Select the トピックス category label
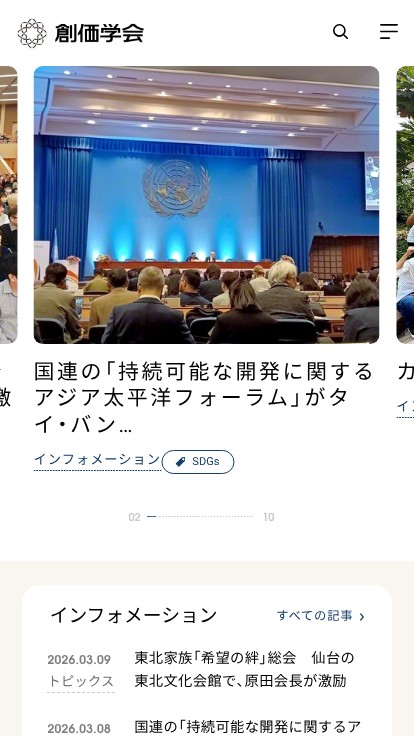The width and height of the screenshot is (414, 736). coord(81,681)
